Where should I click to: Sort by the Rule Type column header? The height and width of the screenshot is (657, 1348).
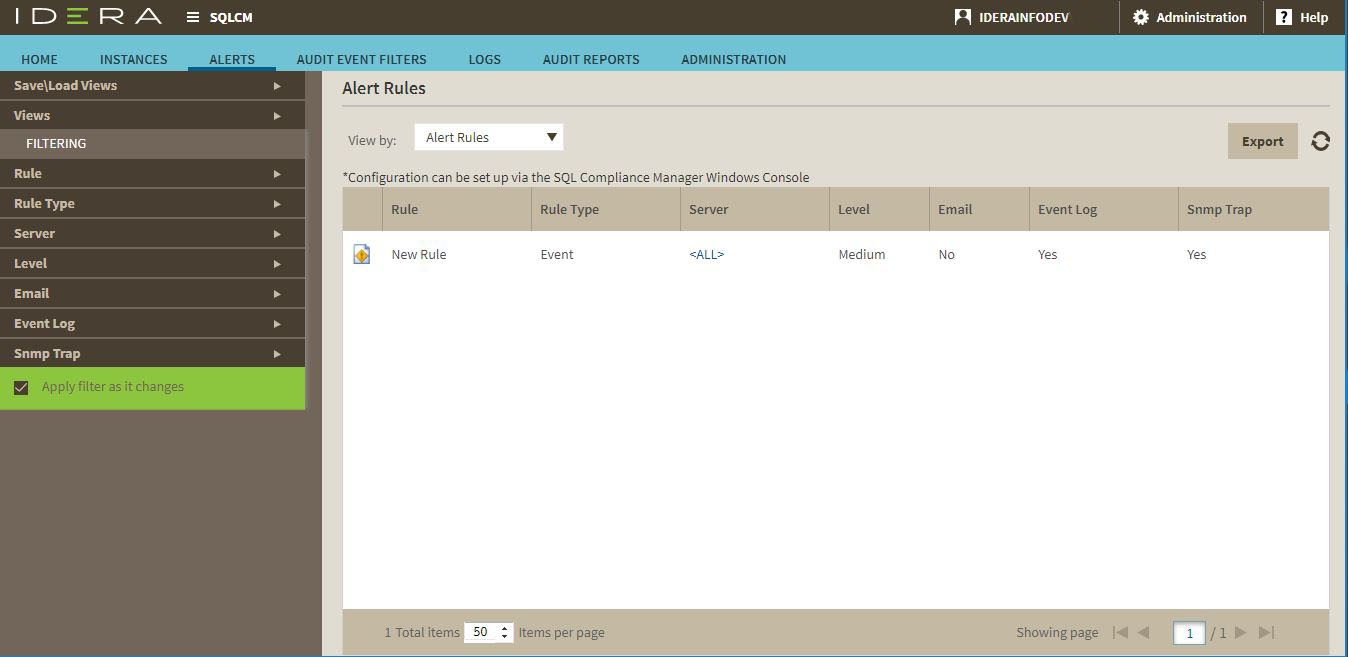click(x=606, y=209)
